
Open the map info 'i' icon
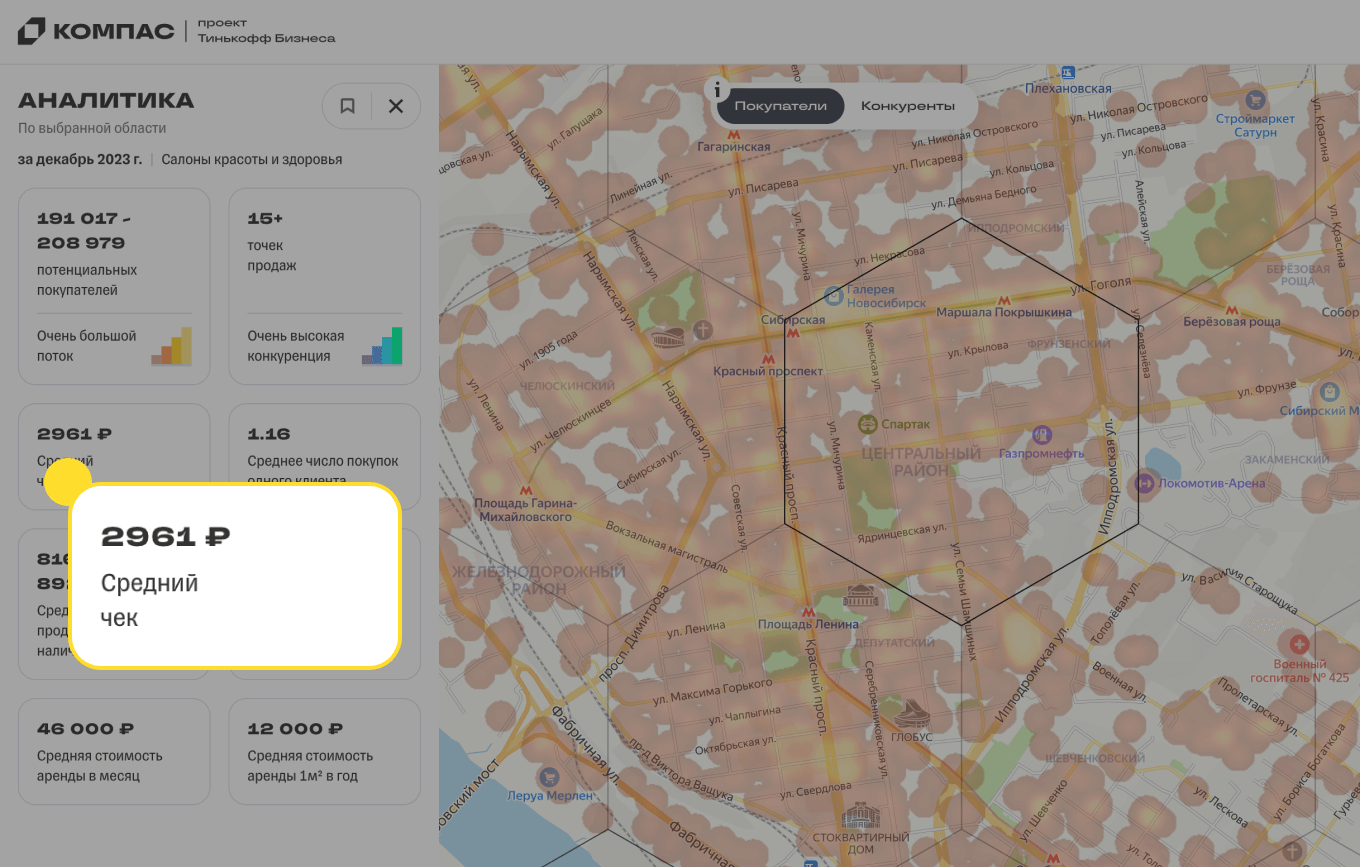(x=717, y=90)
